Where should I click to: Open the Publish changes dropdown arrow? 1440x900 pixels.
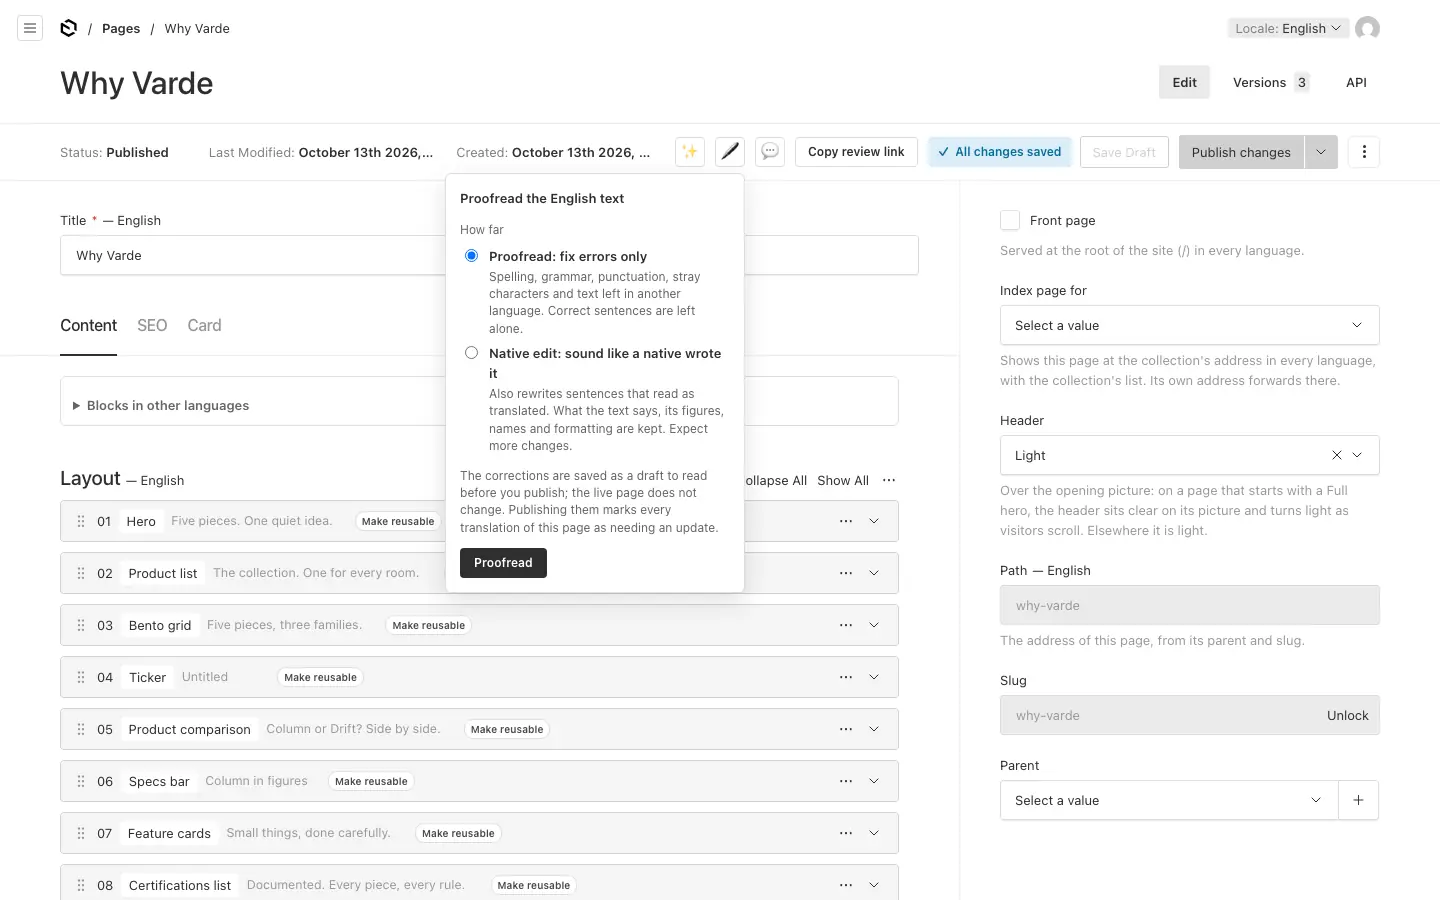click(1321, 152)
